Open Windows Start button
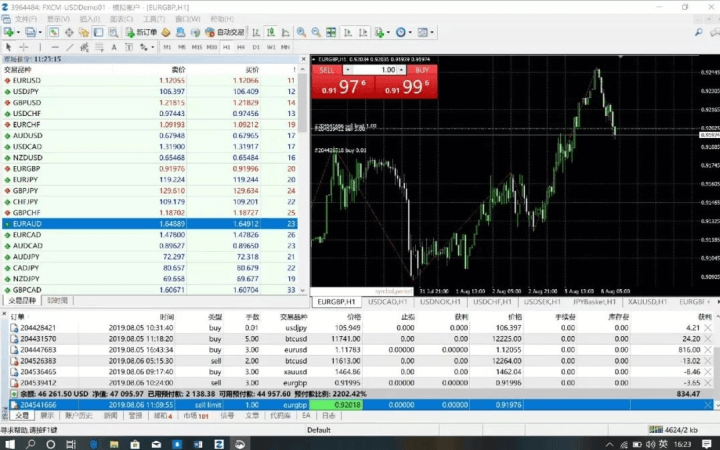 pos(9,444)
